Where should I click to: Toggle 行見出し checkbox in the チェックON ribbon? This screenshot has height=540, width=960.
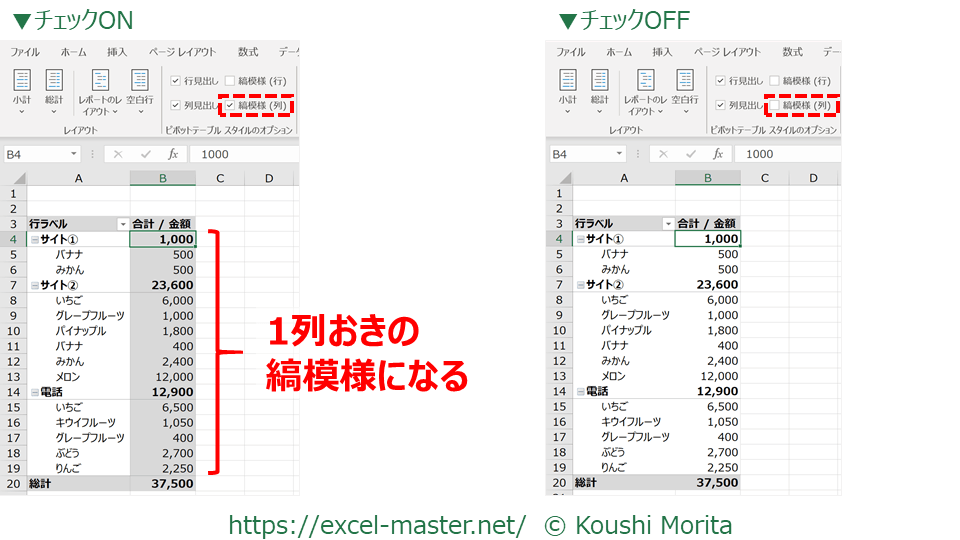point(176,81)
